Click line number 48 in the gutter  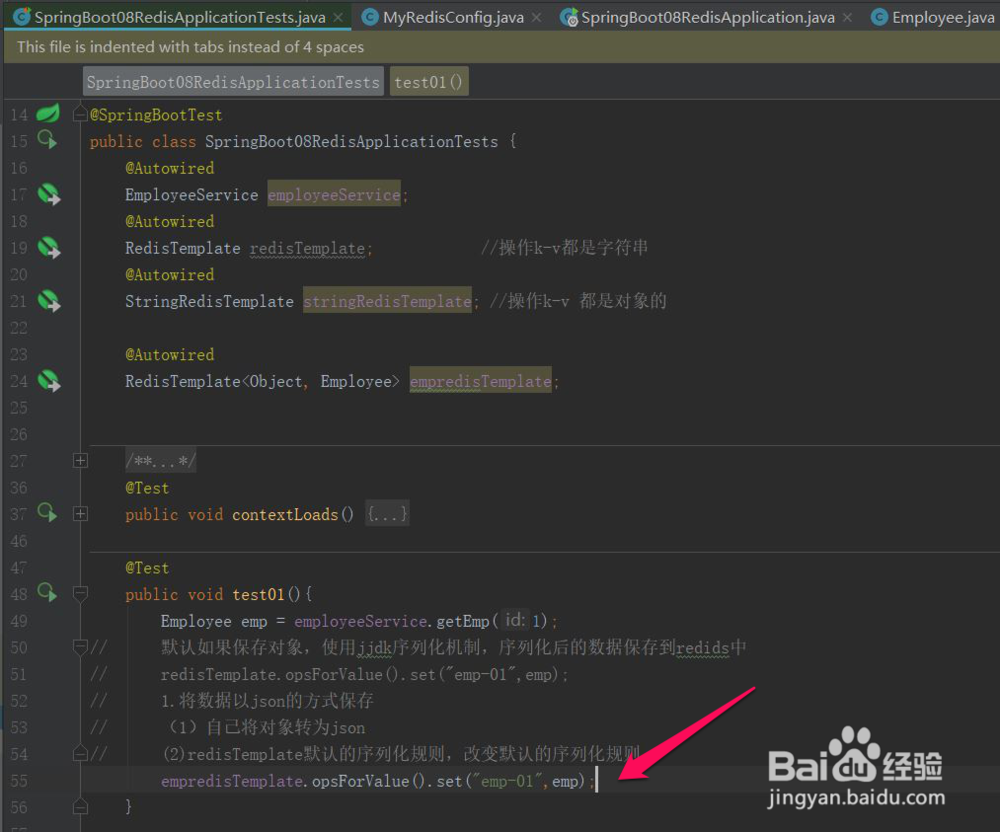19,594
